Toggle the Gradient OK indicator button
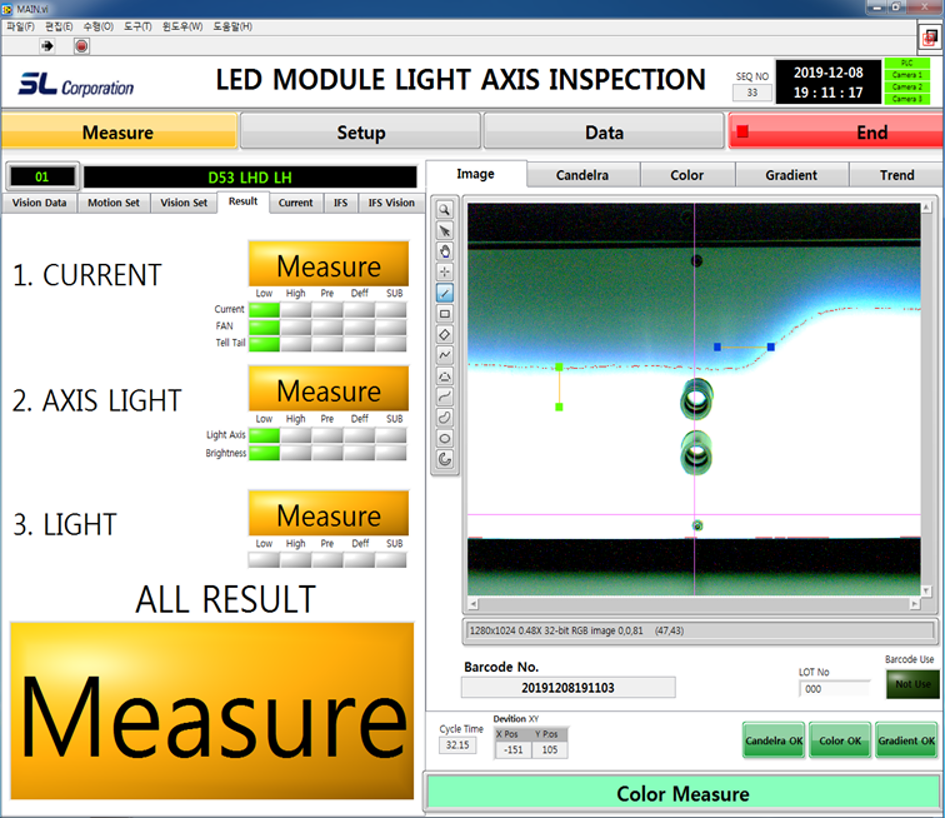Screen dimensions: 945x818 coord(906,741)
